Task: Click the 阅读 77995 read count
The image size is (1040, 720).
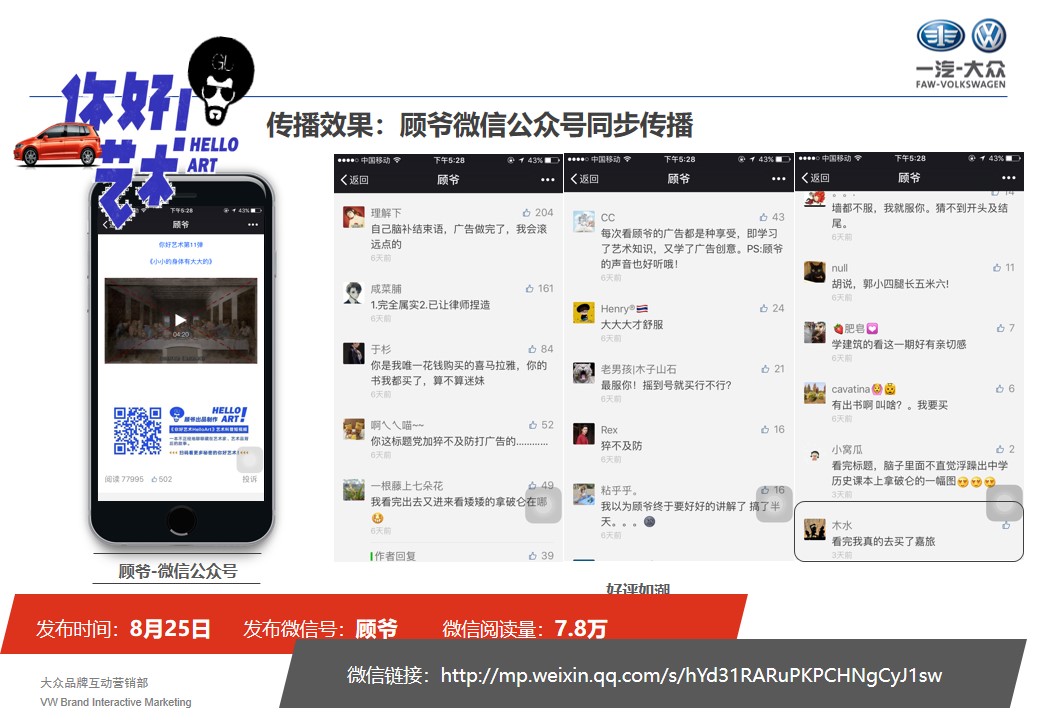Action: [x=124, y=479]
